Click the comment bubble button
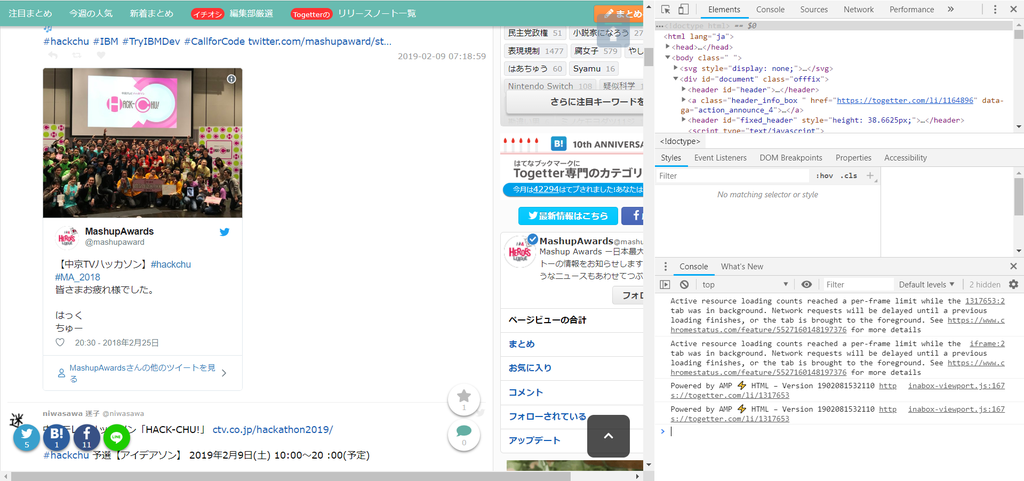Image resolution: width=1024 pixels, height=481 pixels. 464,434
